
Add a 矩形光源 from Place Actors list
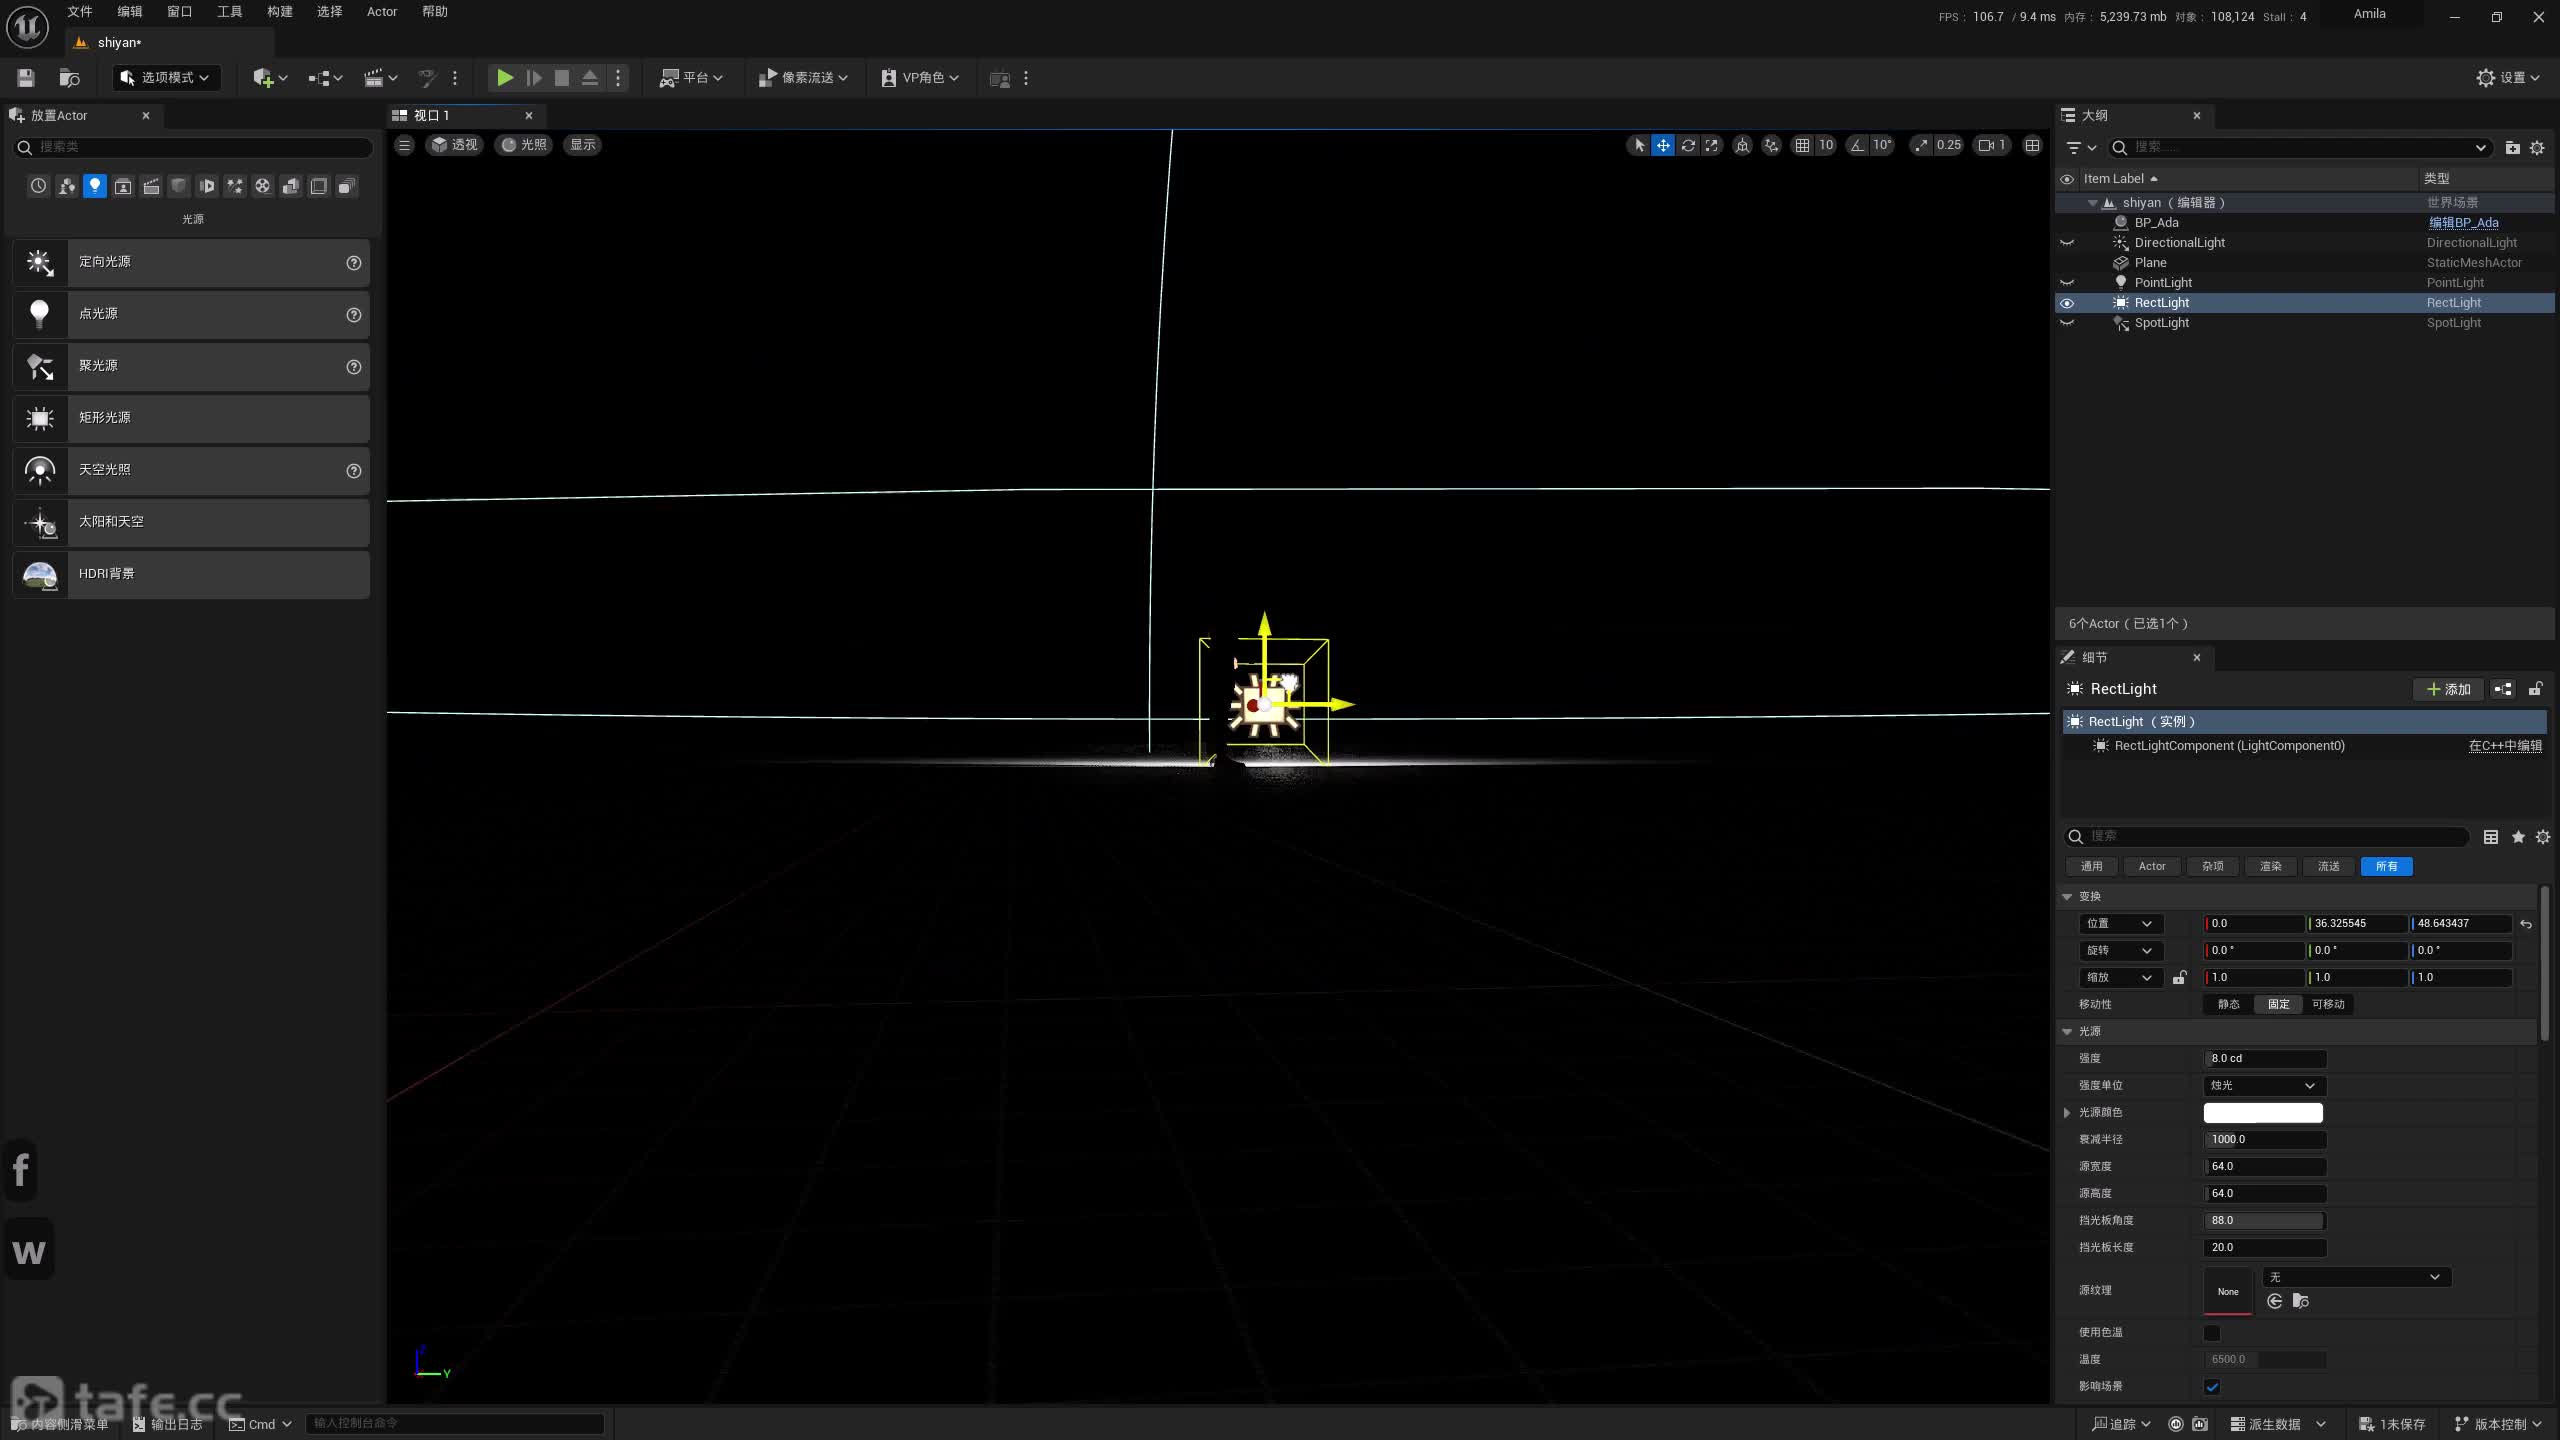(x=191, y=419)
